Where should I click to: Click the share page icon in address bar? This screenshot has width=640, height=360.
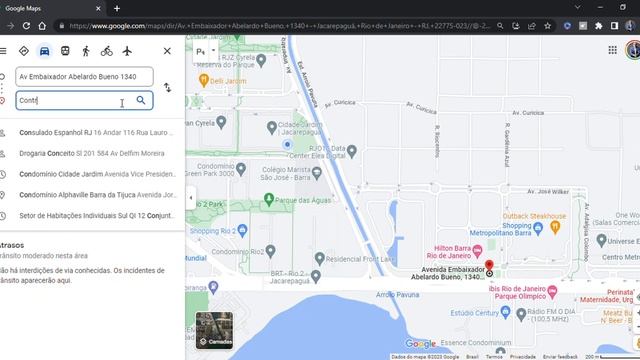point(531,26)
